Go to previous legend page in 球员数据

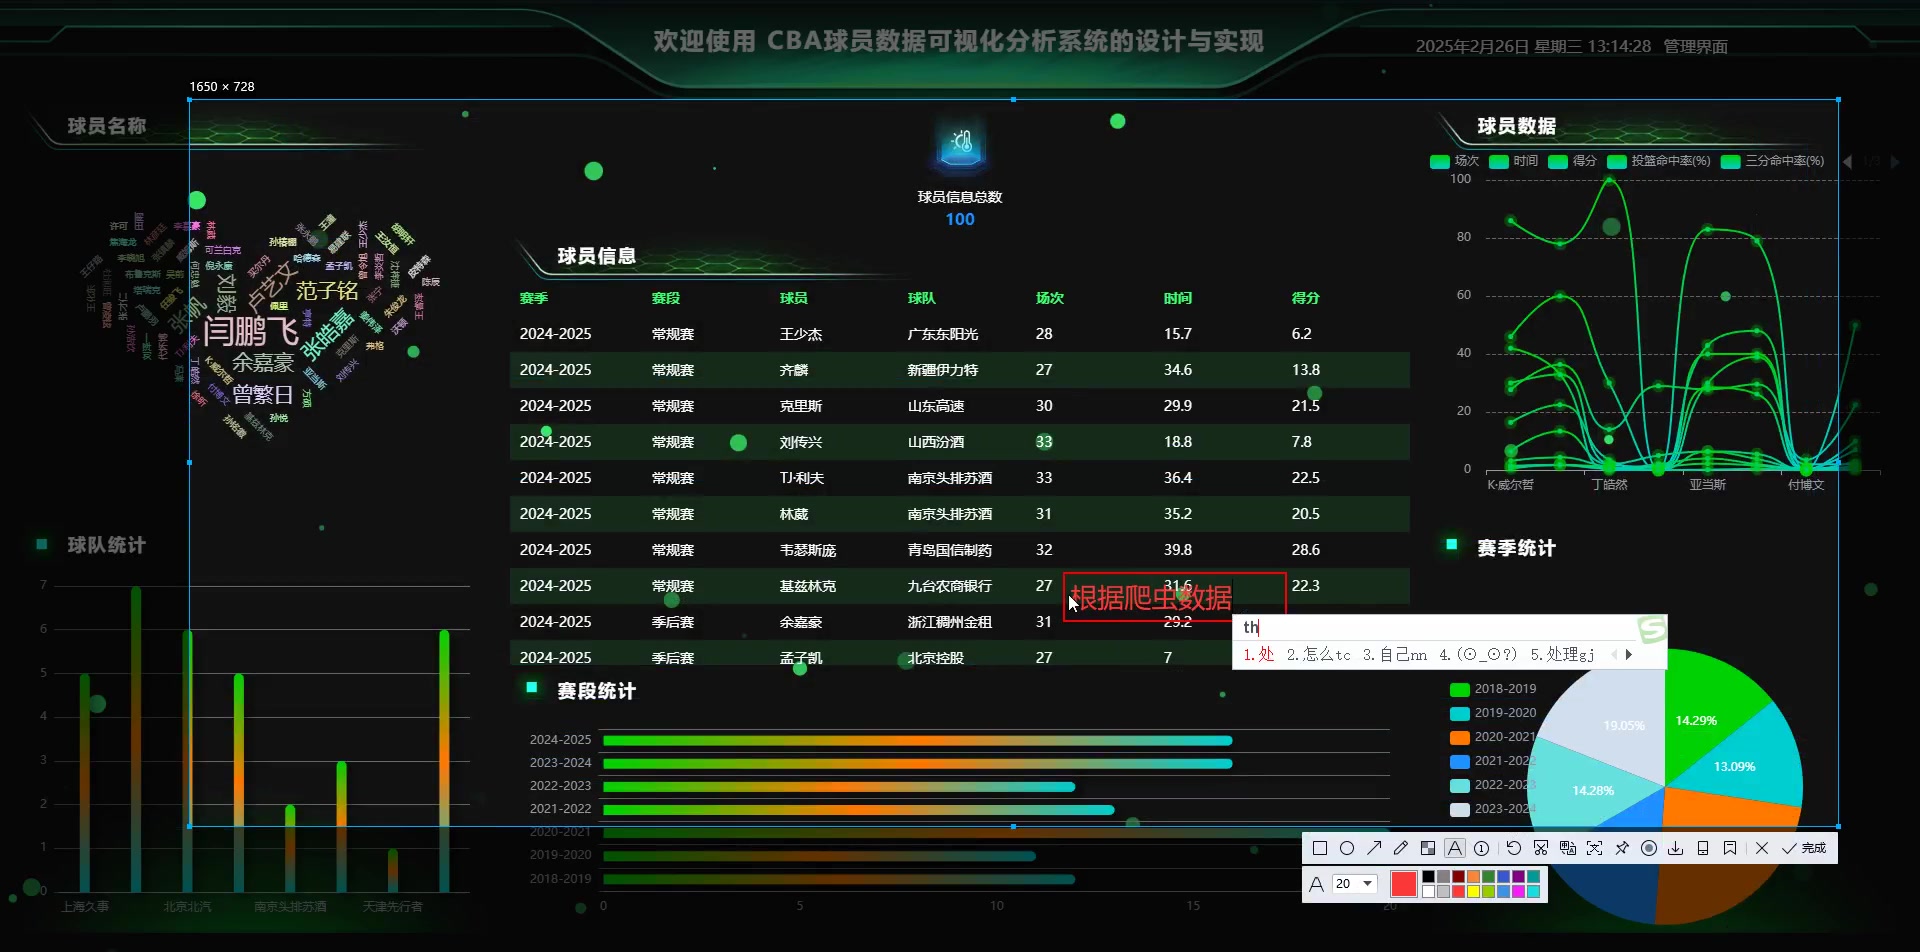[1847, 161]
